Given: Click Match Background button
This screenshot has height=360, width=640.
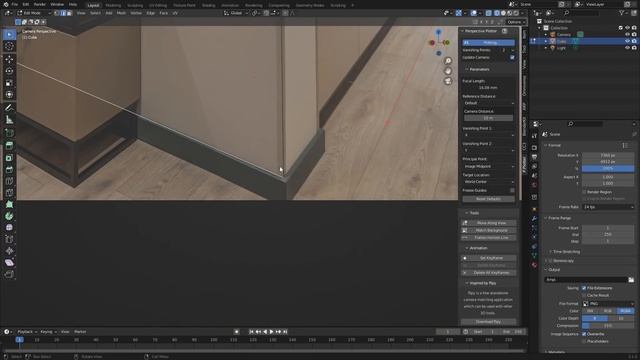Looking at the screenshot, I should pos(489,230).
